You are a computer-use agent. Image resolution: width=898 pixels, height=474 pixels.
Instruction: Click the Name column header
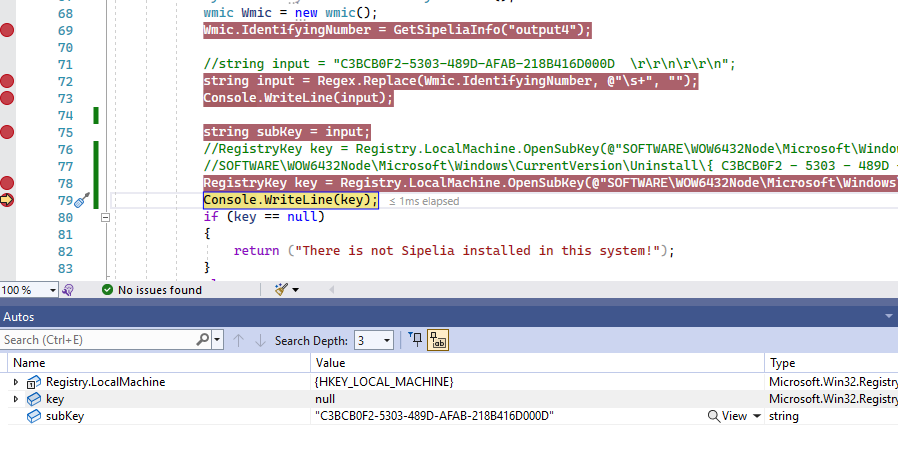(159, 363)
